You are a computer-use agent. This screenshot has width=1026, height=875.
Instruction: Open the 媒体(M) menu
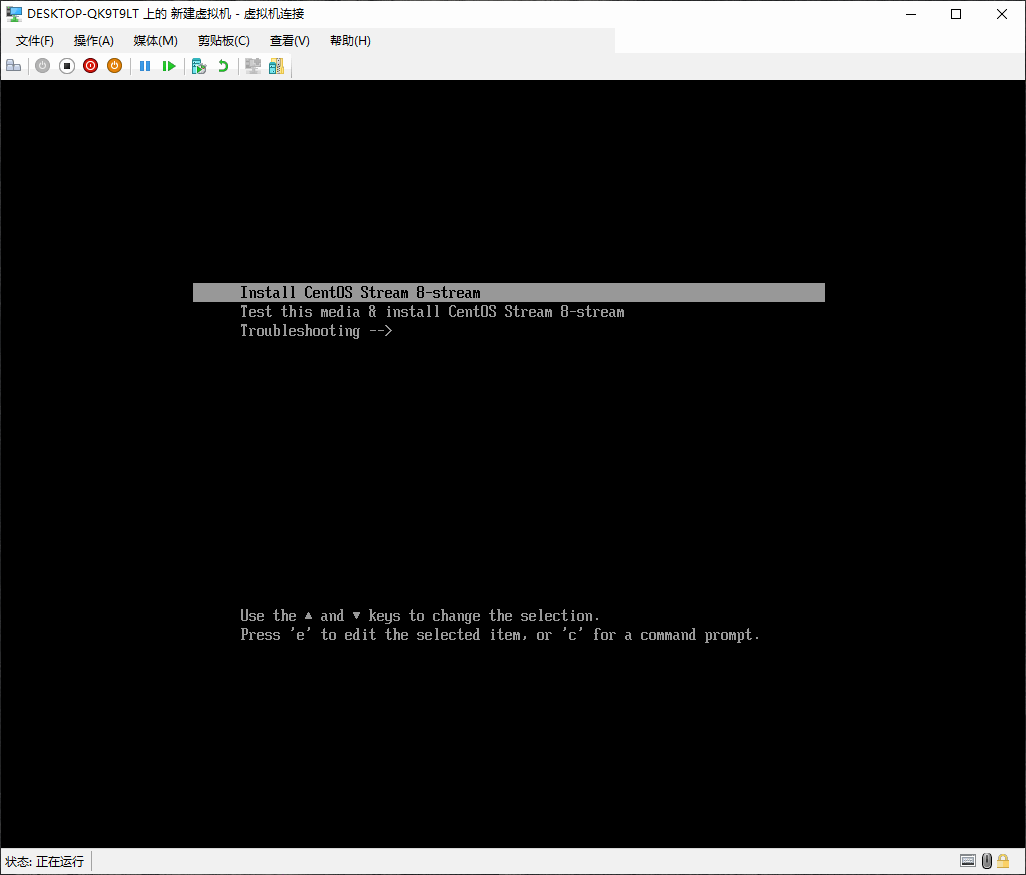[x=156, y=41]
